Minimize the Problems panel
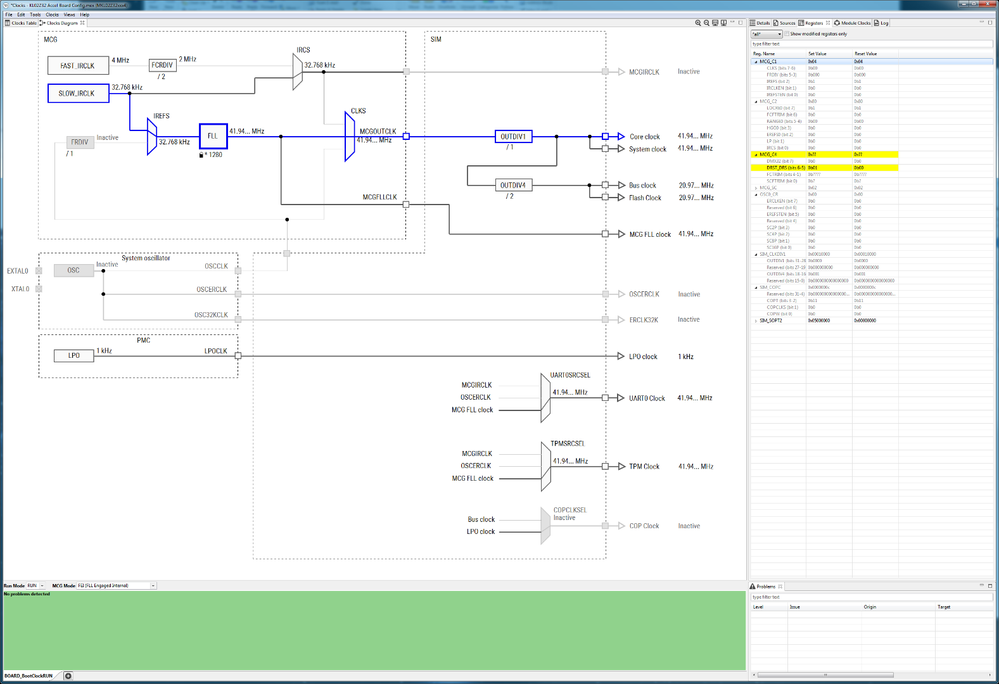The height and width of the screenshot is (684, 999). point(981,586)
